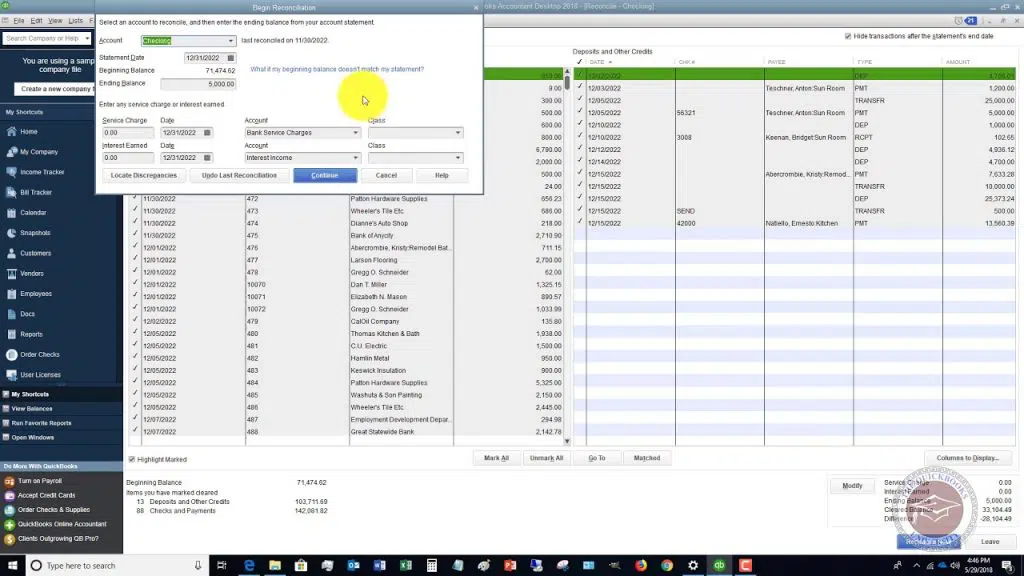
Task: Open Interest Earned Class dropdown
Action: (x=457, y=157)
